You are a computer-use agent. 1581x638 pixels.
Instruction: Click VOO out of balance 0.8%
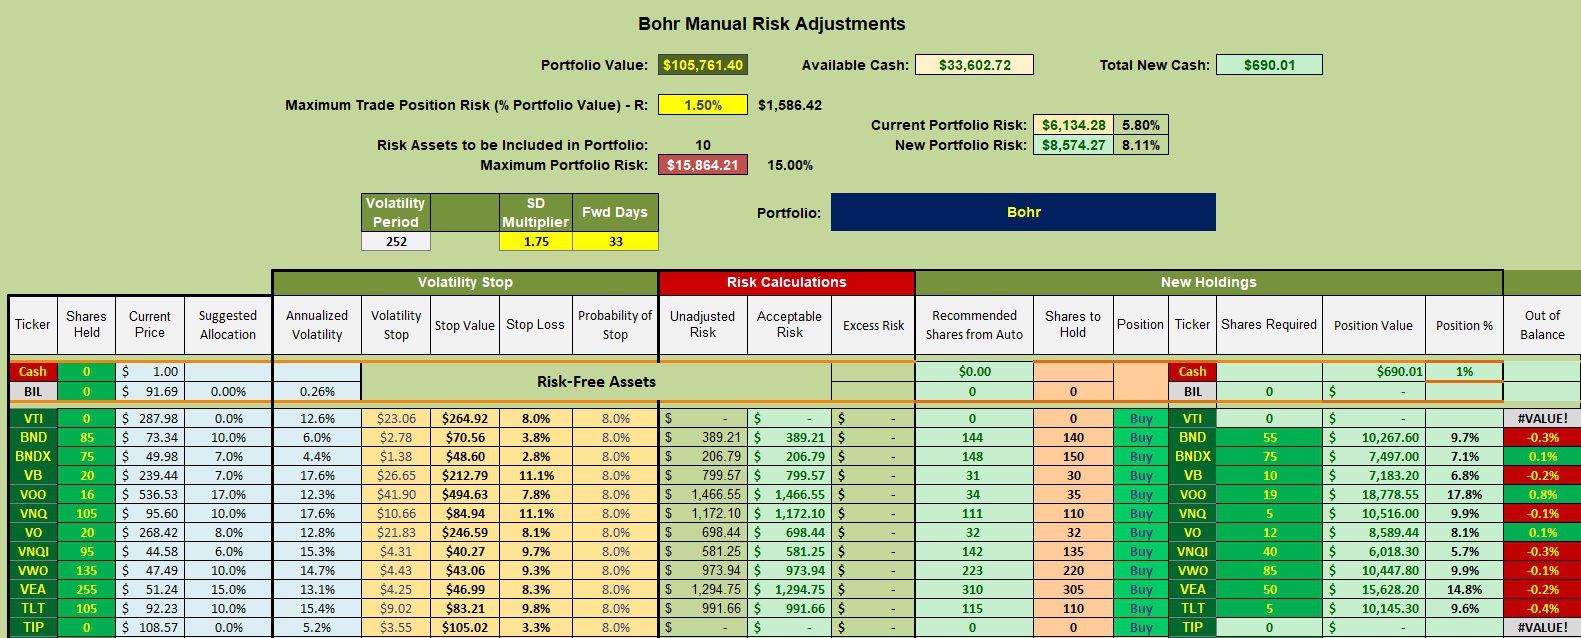click(1542, 494)
